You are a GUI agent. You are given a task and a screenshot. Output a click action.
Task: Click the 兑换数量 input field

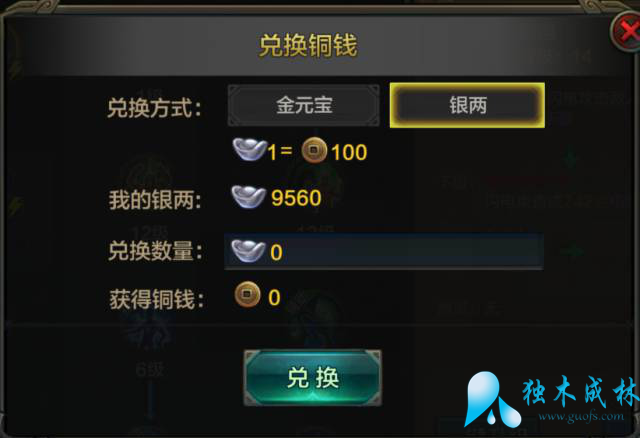click(384, 251)
